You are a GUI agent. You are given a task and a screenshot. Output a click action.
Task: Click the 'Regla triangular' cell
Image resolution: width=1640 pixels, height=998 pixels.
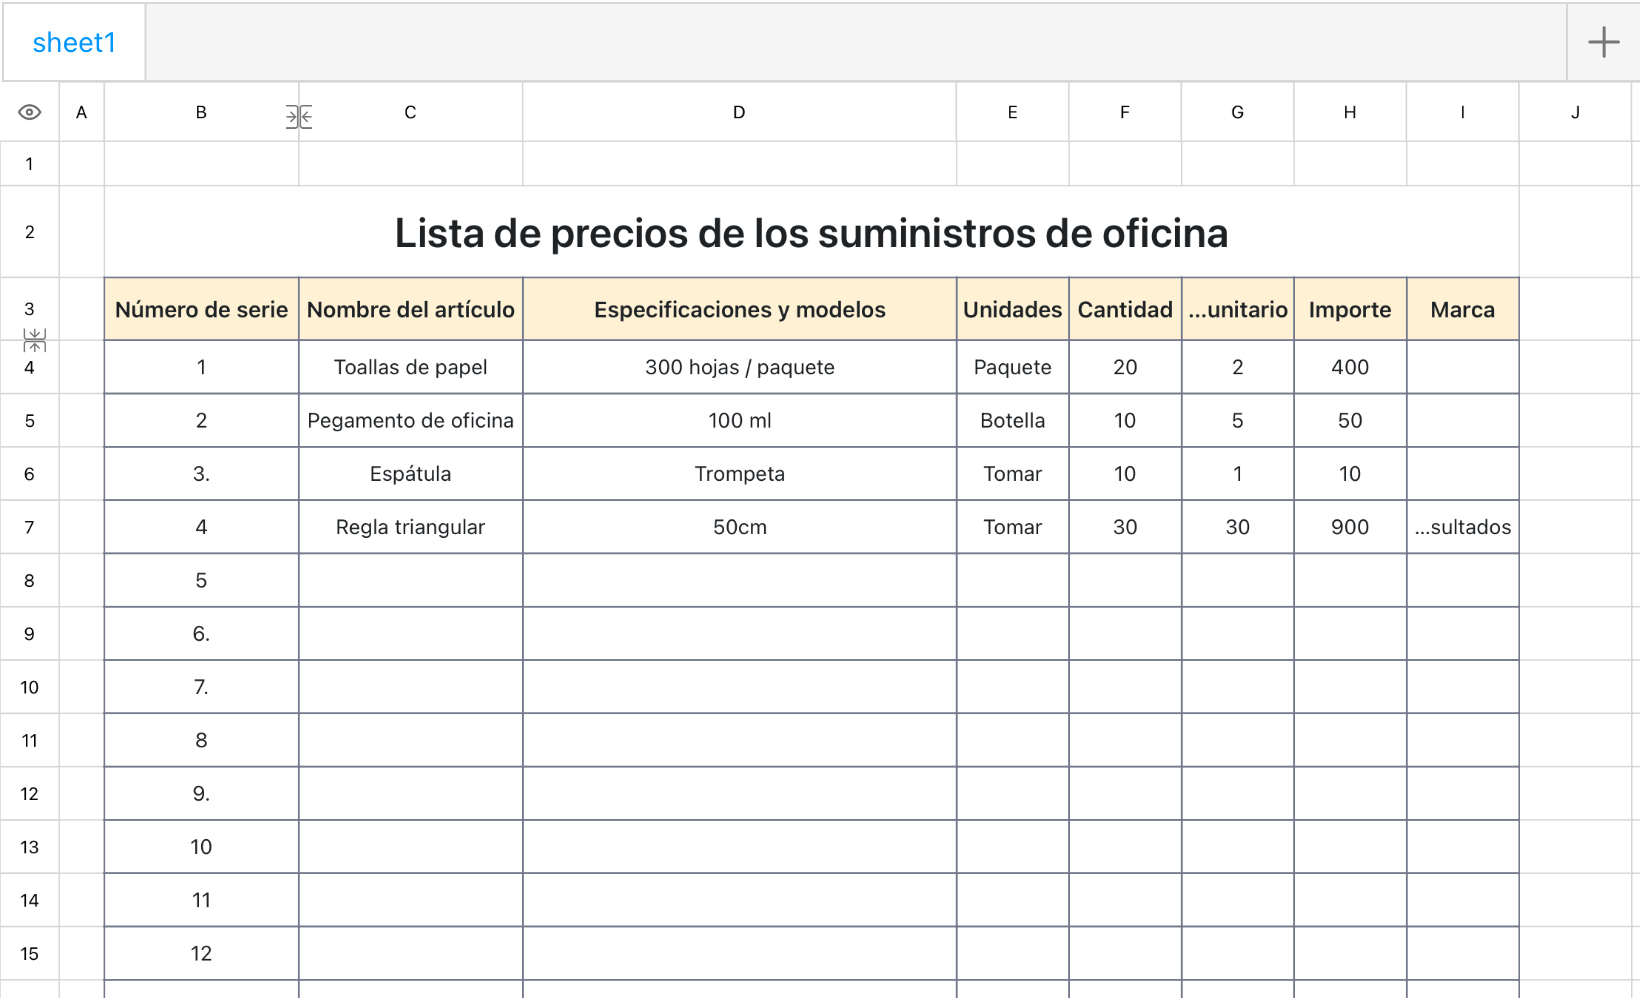coord(411,527)
